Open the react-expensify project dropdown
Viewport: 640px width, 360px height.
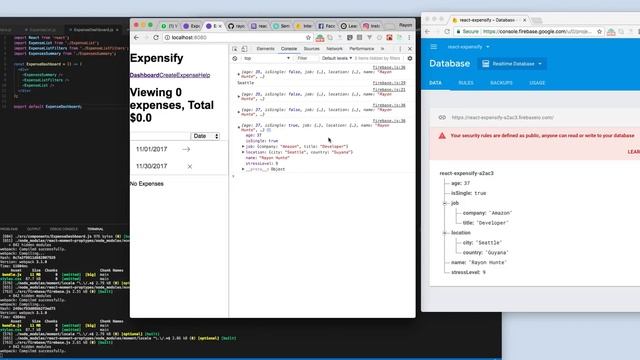tap(468, 47)
